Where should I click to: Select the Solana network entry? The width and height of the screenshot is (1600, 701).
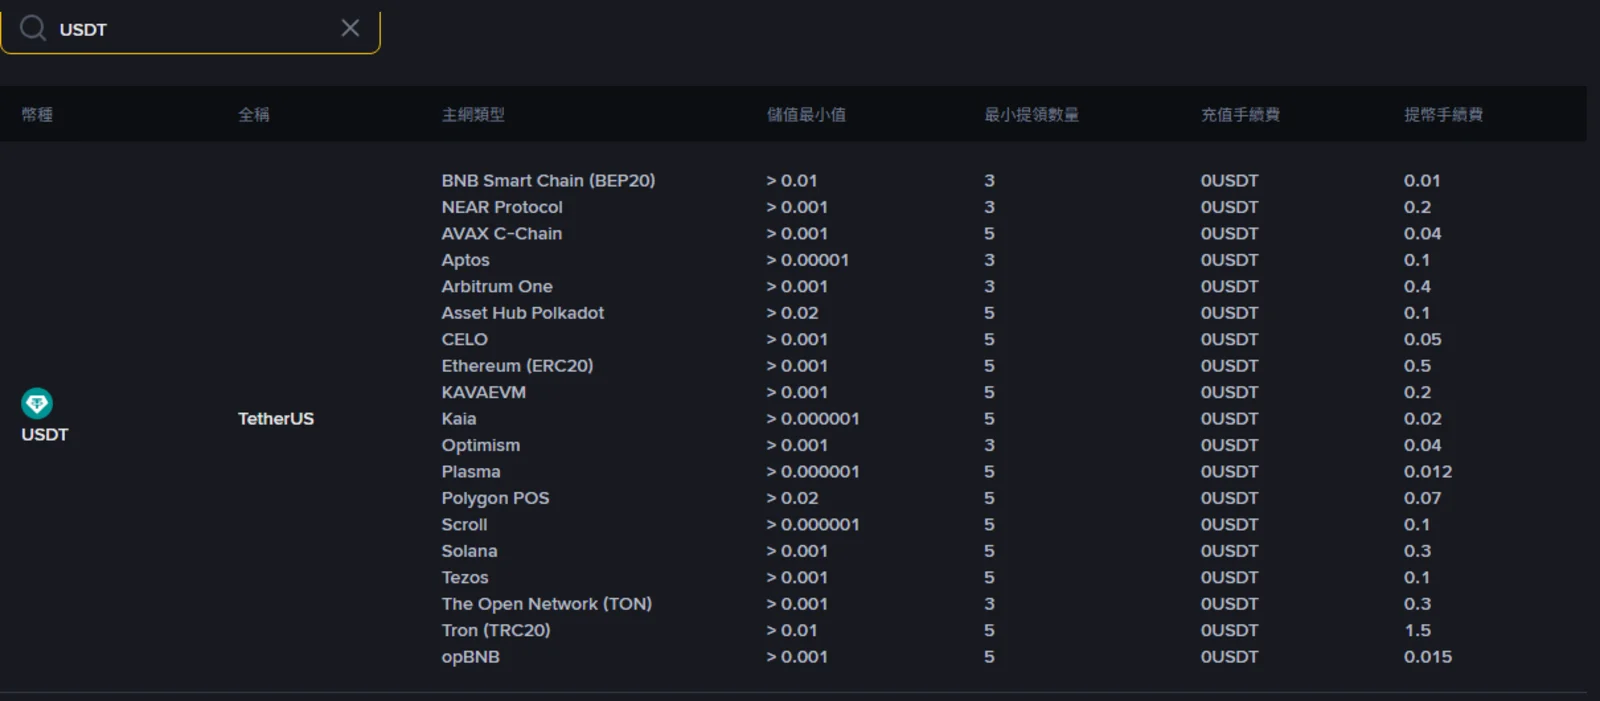pyautogui.click(x=470, y=551)
